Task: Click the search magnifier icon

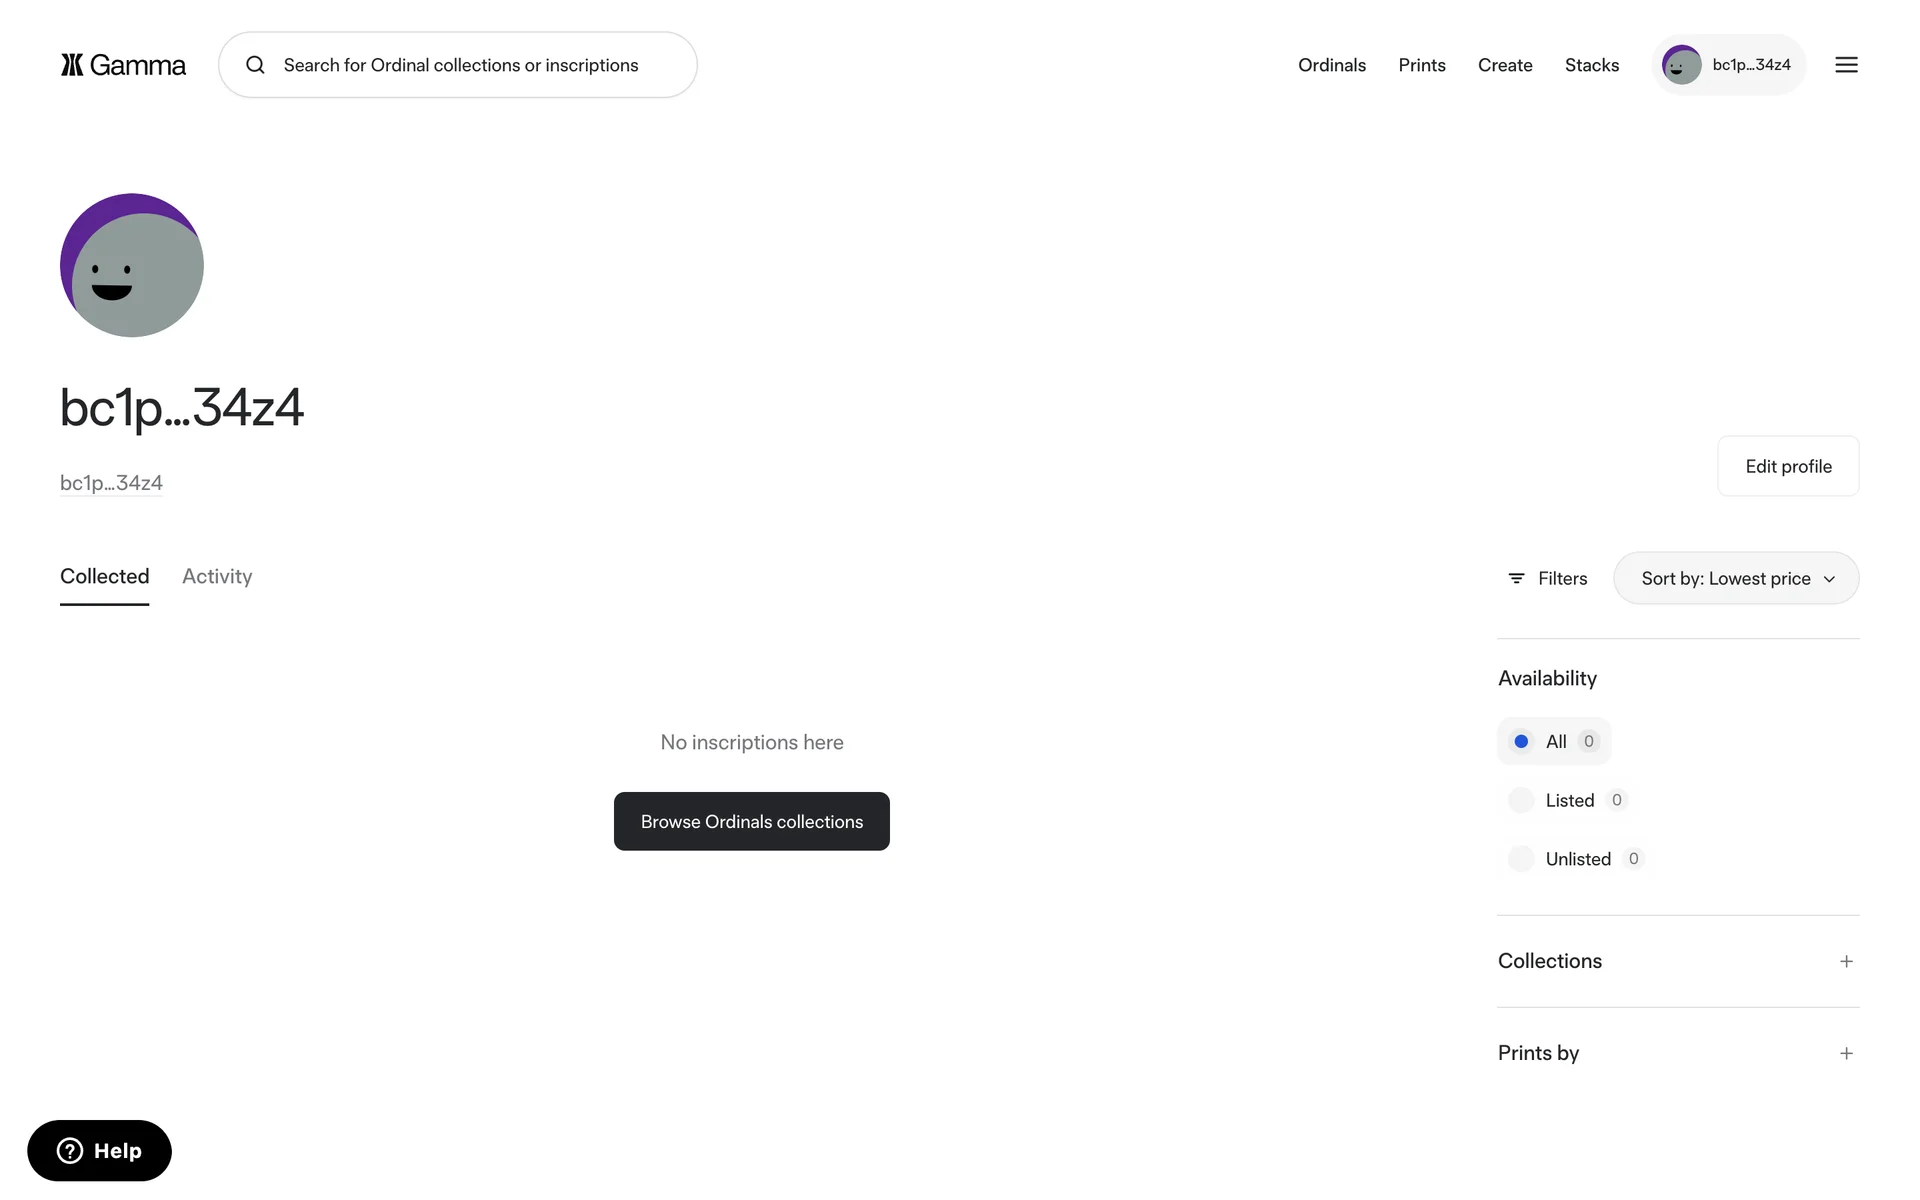Action: 256,65
